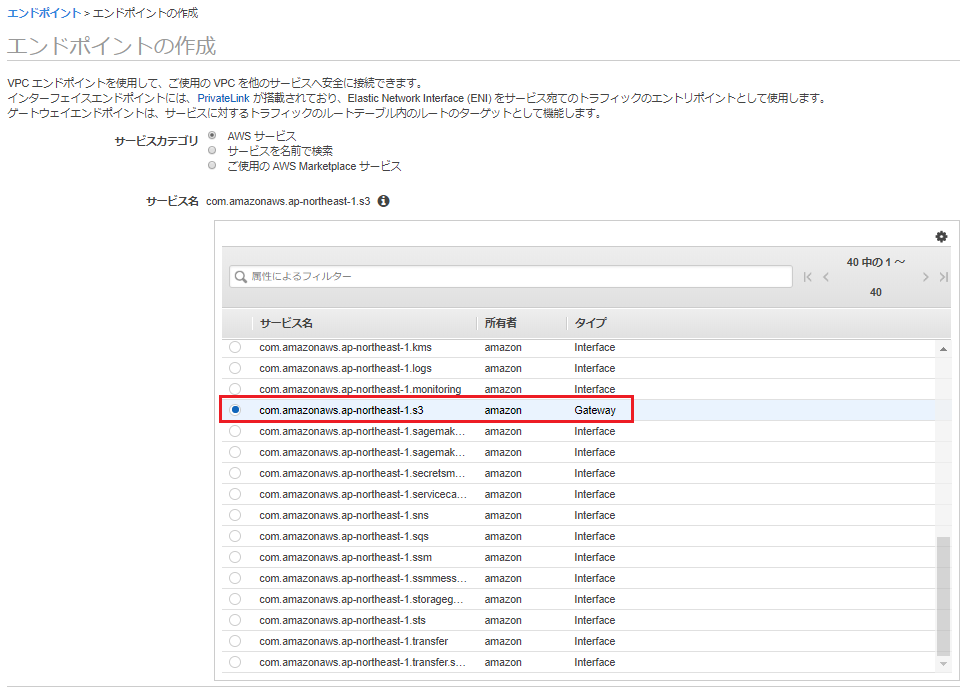Sort by サービス名 column header
Viewport: 977px width, 696px height.
pos(286,323)
